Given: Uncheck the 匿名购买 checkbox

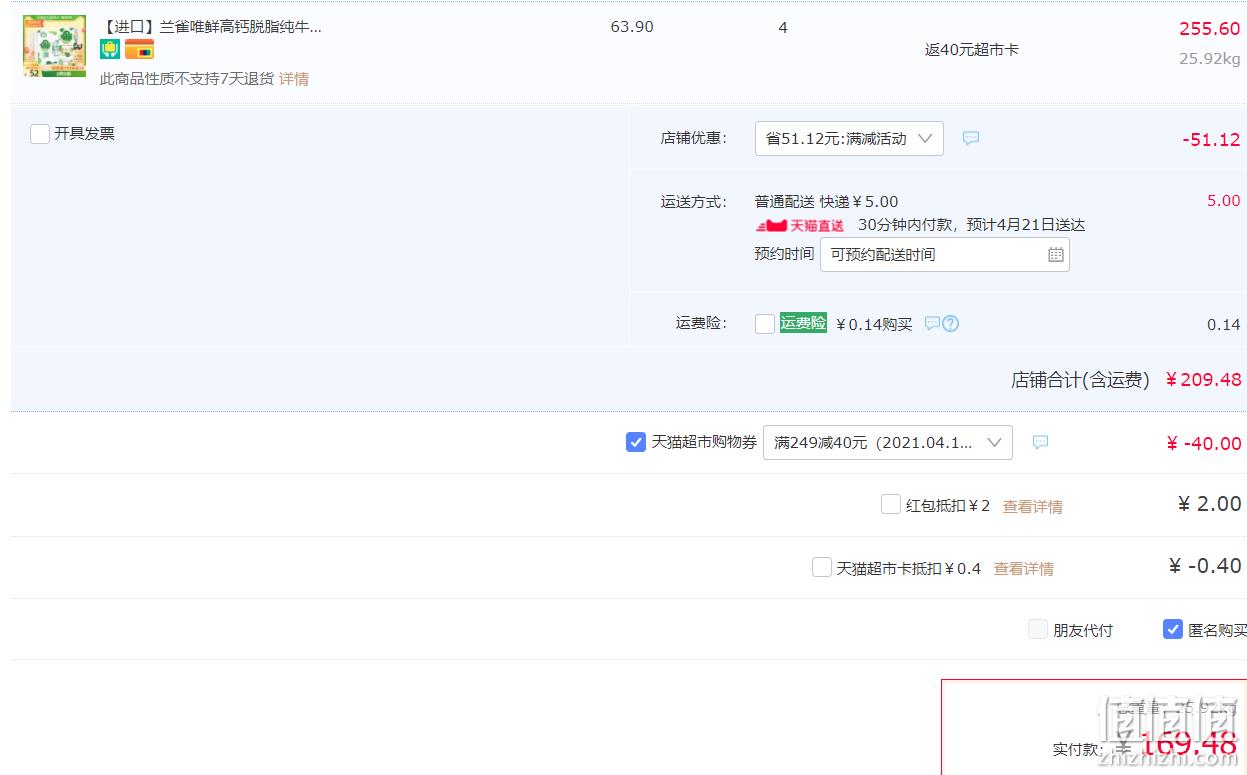Looking at the screenshot, I should pos(1173,630).
